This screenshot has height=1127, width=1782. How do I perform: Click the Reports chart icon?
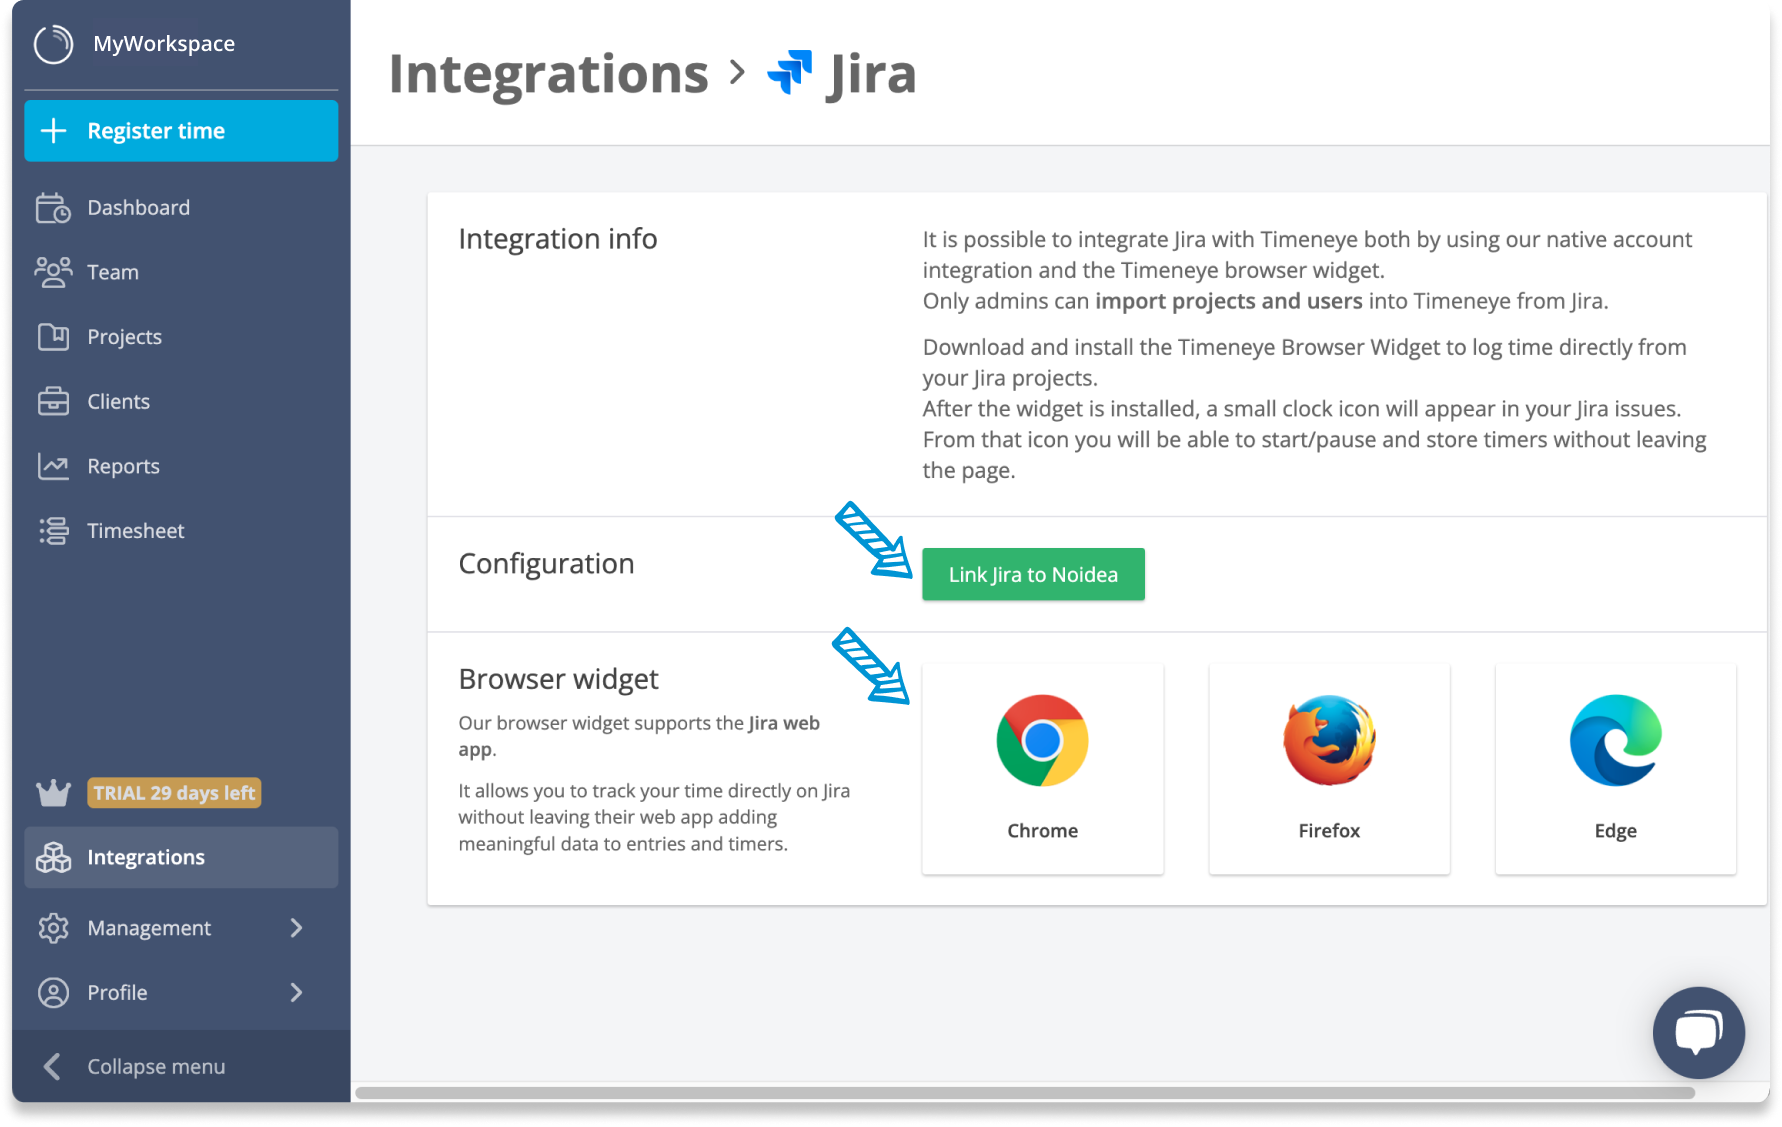(x=53, y=466)
